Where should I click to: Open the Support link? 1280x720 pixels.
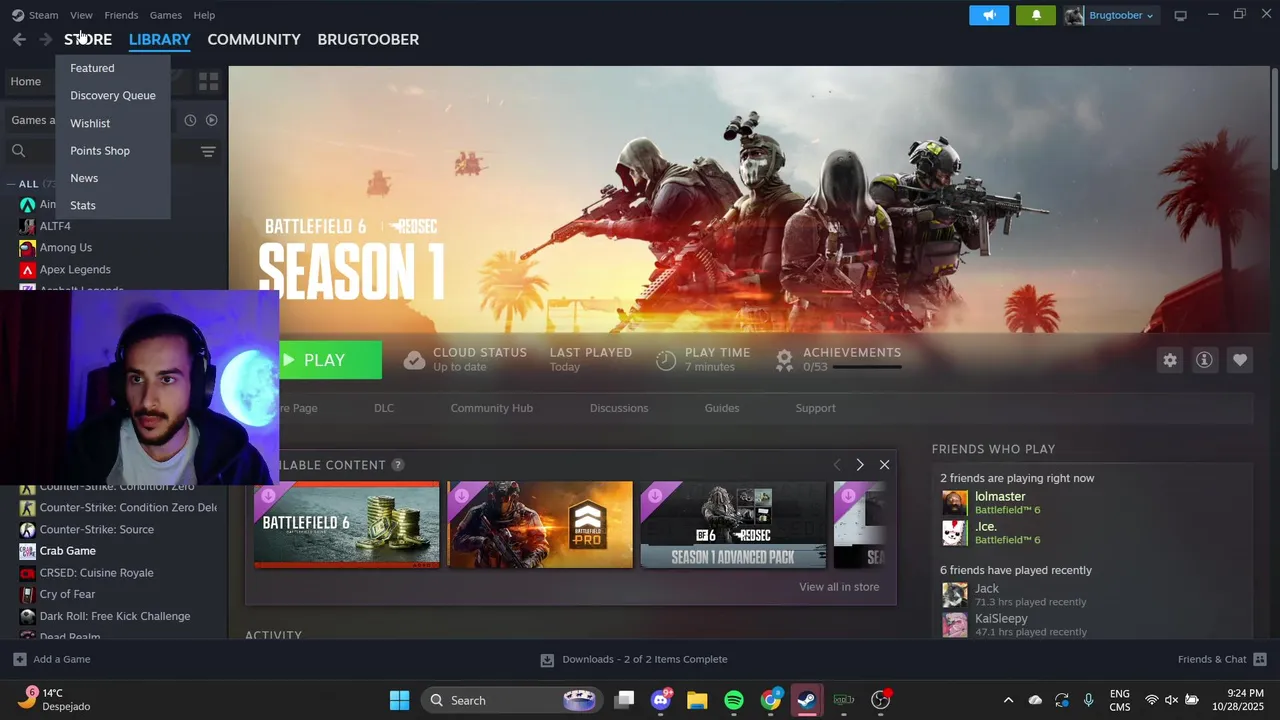815,408
